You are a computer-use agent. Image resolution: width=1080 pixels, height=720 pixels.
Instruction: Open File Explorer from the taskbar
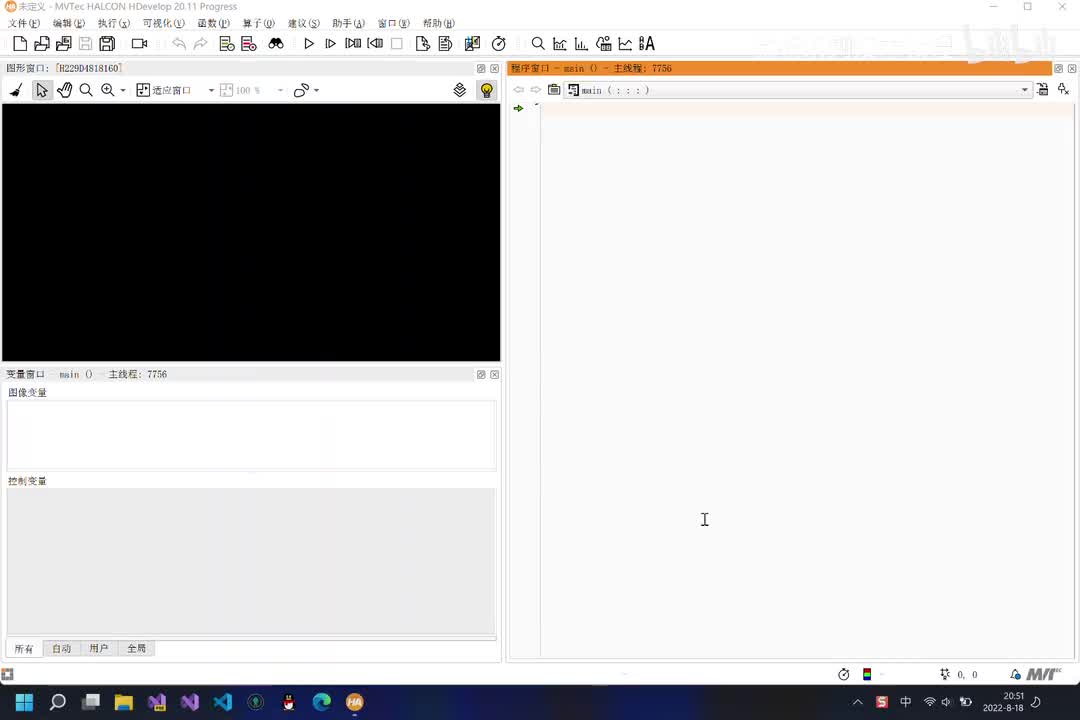[123, 702]
